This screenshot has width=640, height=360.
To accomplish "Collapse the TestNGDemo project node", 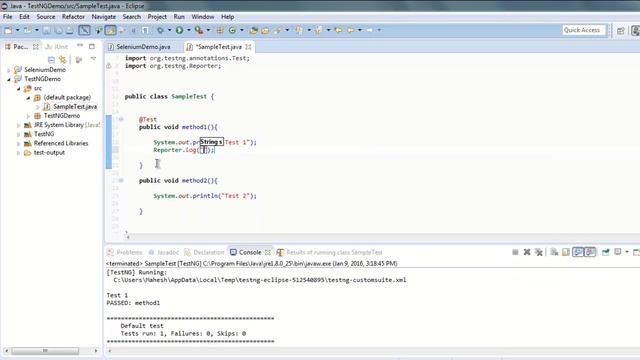I will 9,79.
